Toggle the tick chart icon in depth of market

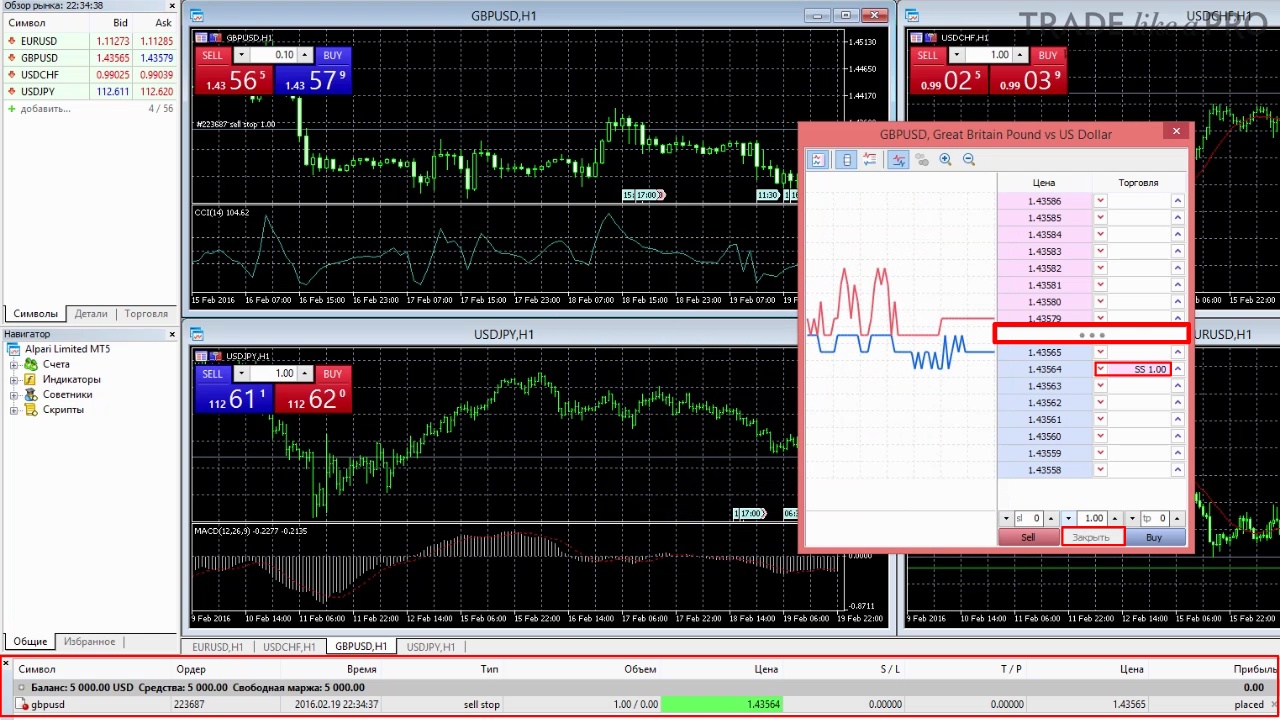(x=818, y=160)
